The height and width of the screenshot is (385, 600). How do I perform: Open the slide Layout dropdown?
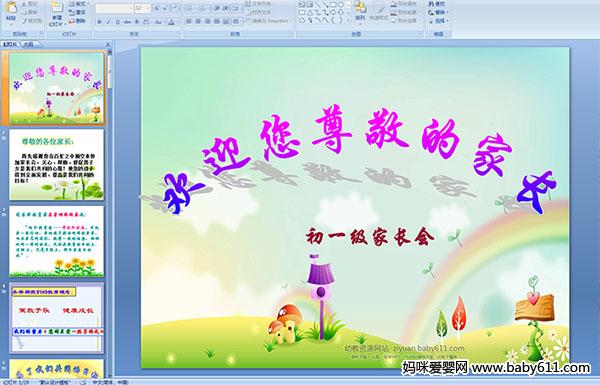click(79, 4)
